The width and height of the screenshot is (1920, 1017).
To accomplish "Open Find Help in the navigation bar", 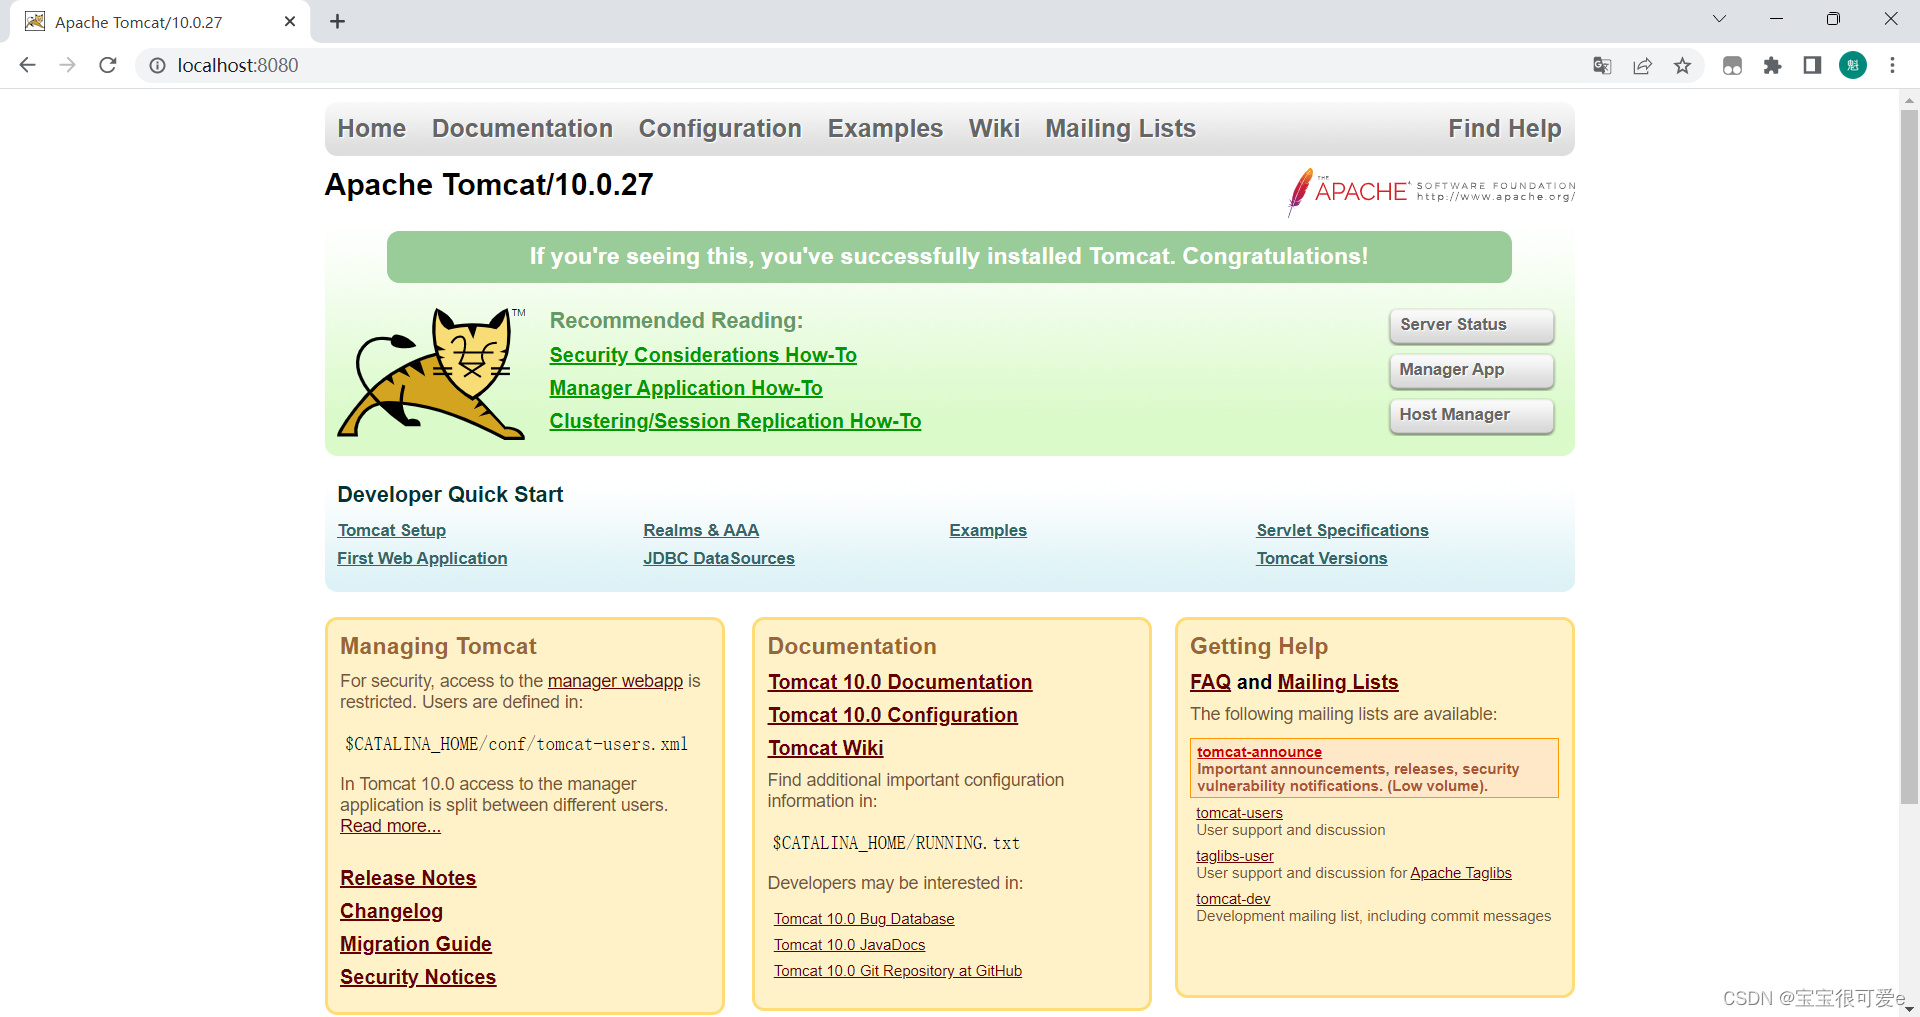I will (x=1504, y=129).
